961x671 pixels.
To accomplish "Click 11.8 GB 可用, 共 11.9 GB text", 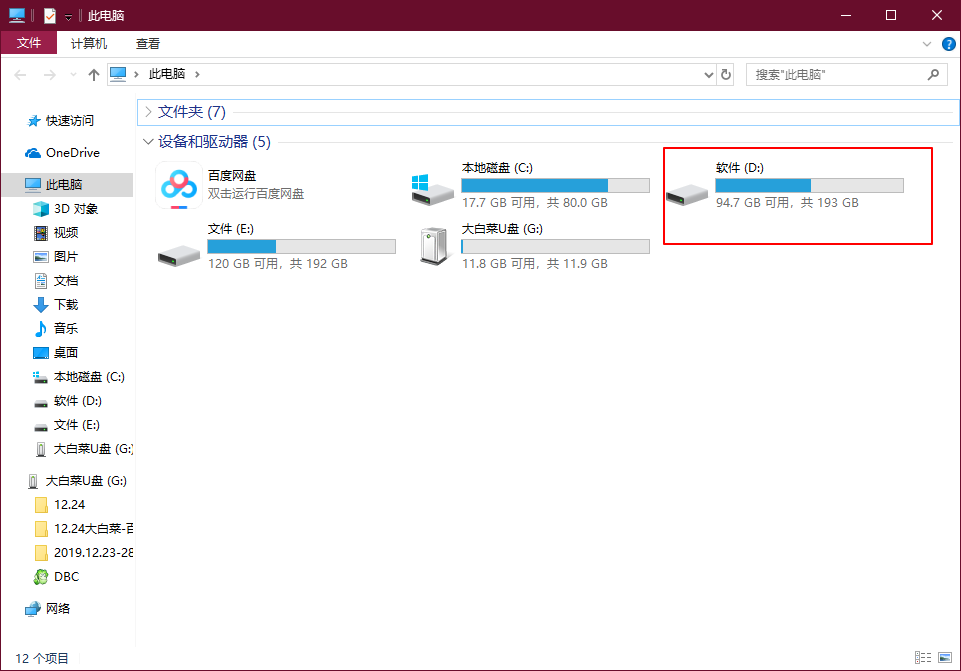I will [535, 263].
